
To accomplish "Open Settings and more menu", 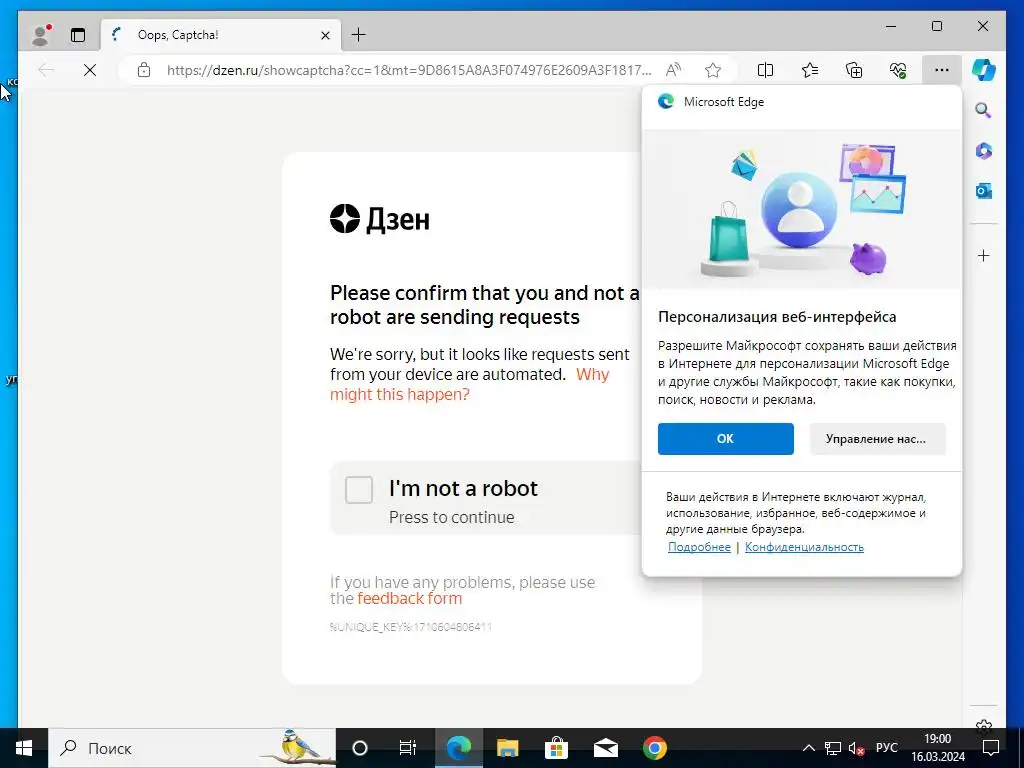I will 942,70.
